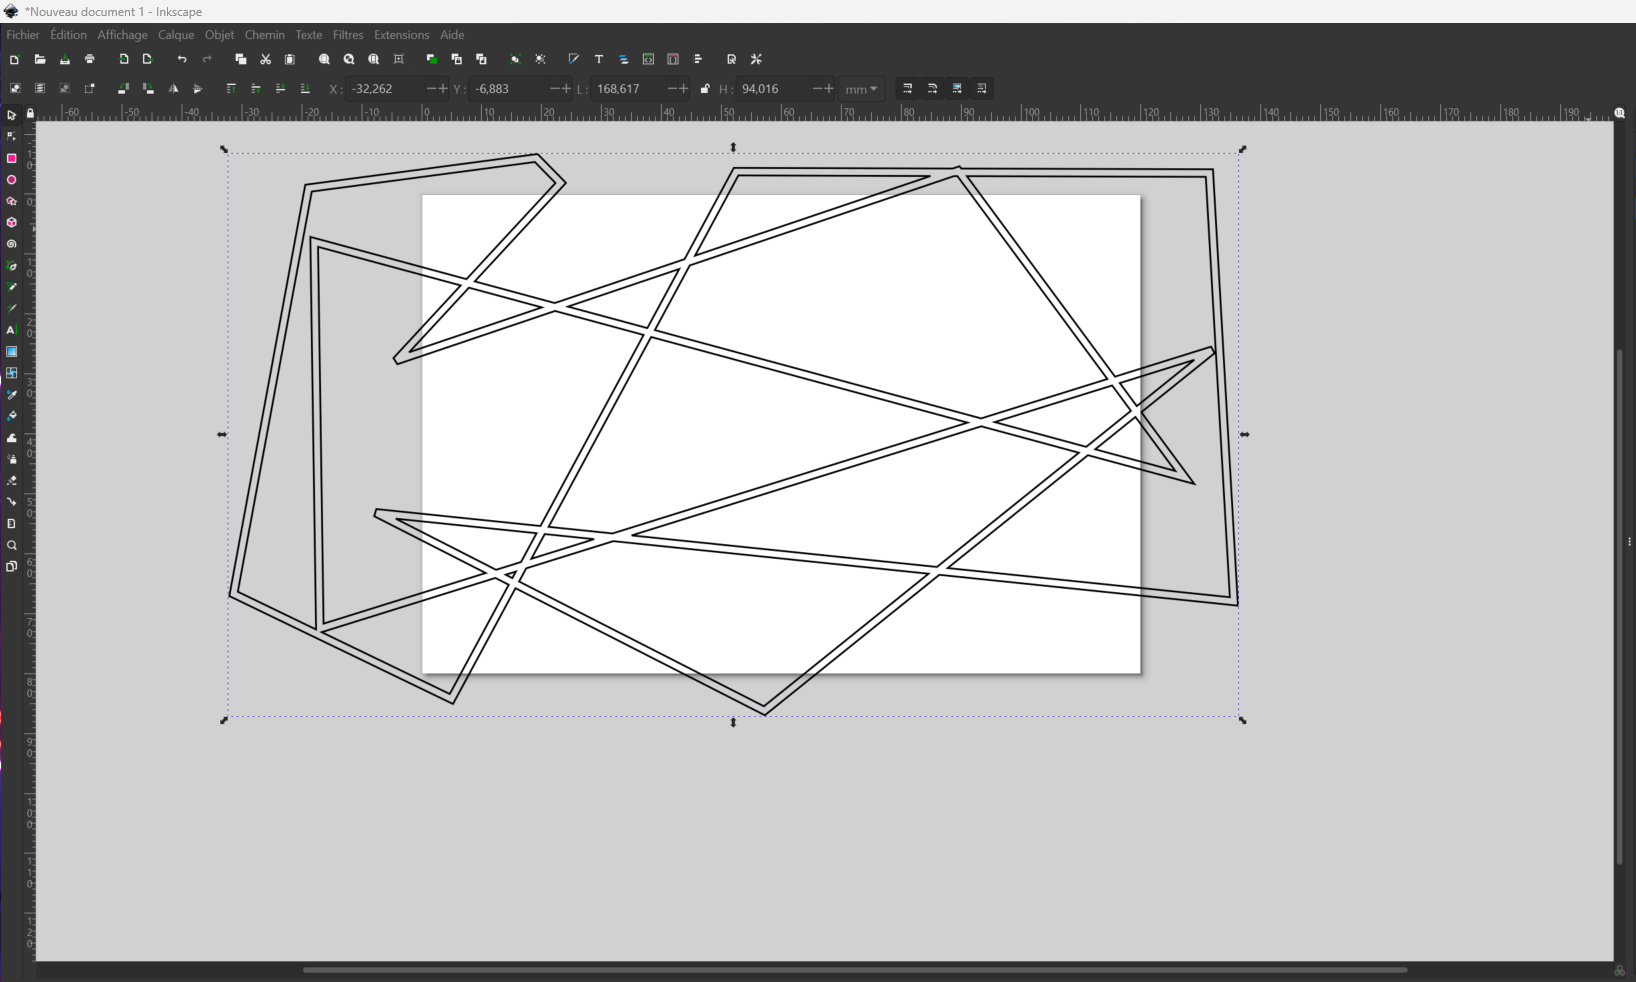1636x982 pixels.
Task: Select the Ellipse circle tool
Action: (12, 180)
